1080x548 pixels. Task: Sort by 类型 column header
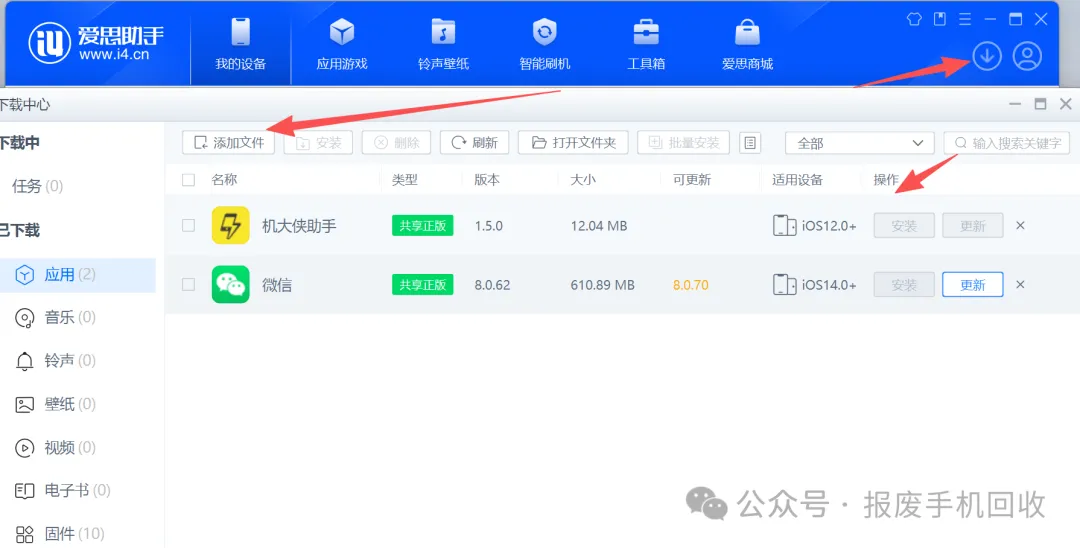click(404, 180)
